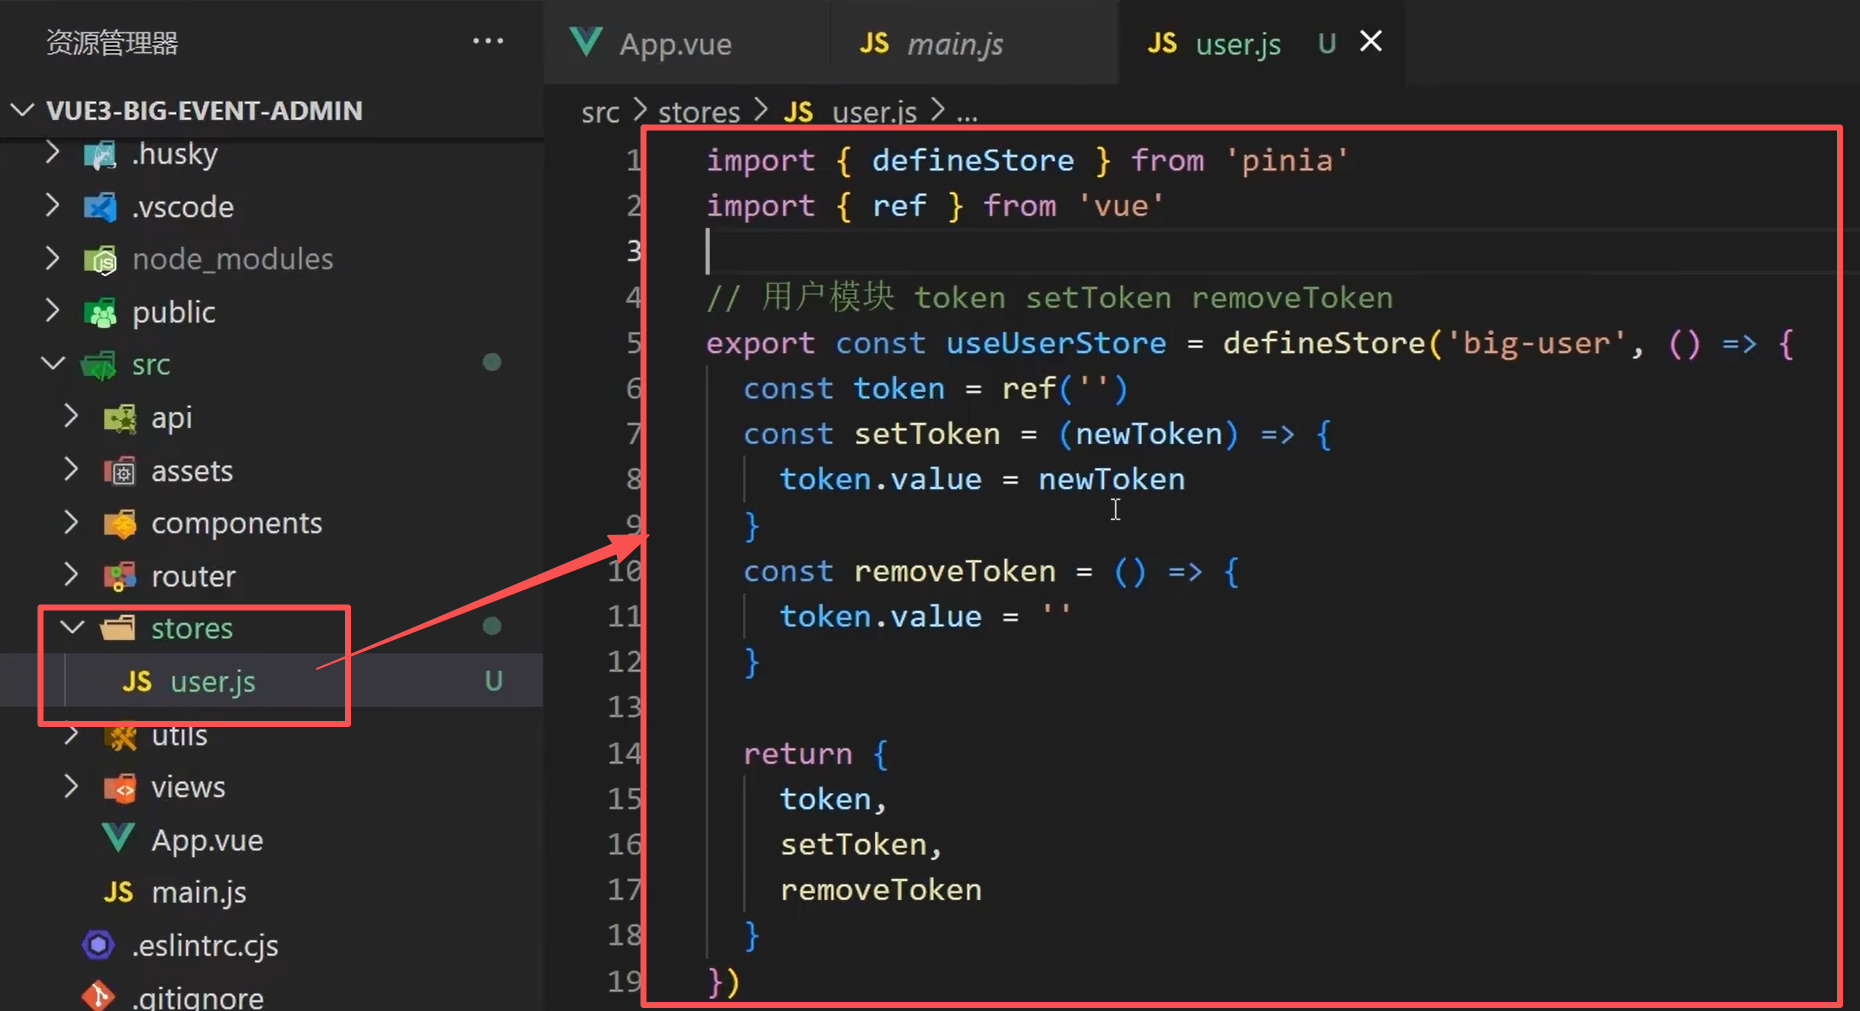
Task: Click the utils folder icon
Action: coord(121,736)
